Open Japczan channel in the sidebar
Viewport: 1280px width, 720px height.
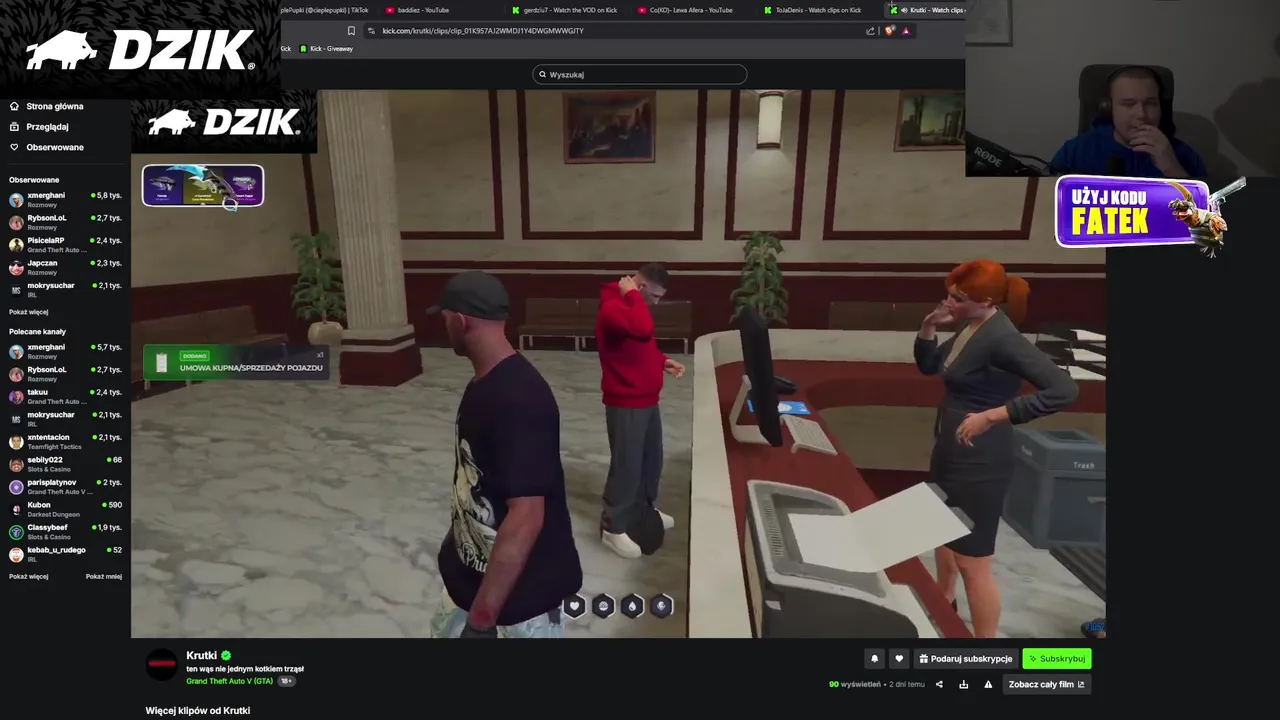65,267
